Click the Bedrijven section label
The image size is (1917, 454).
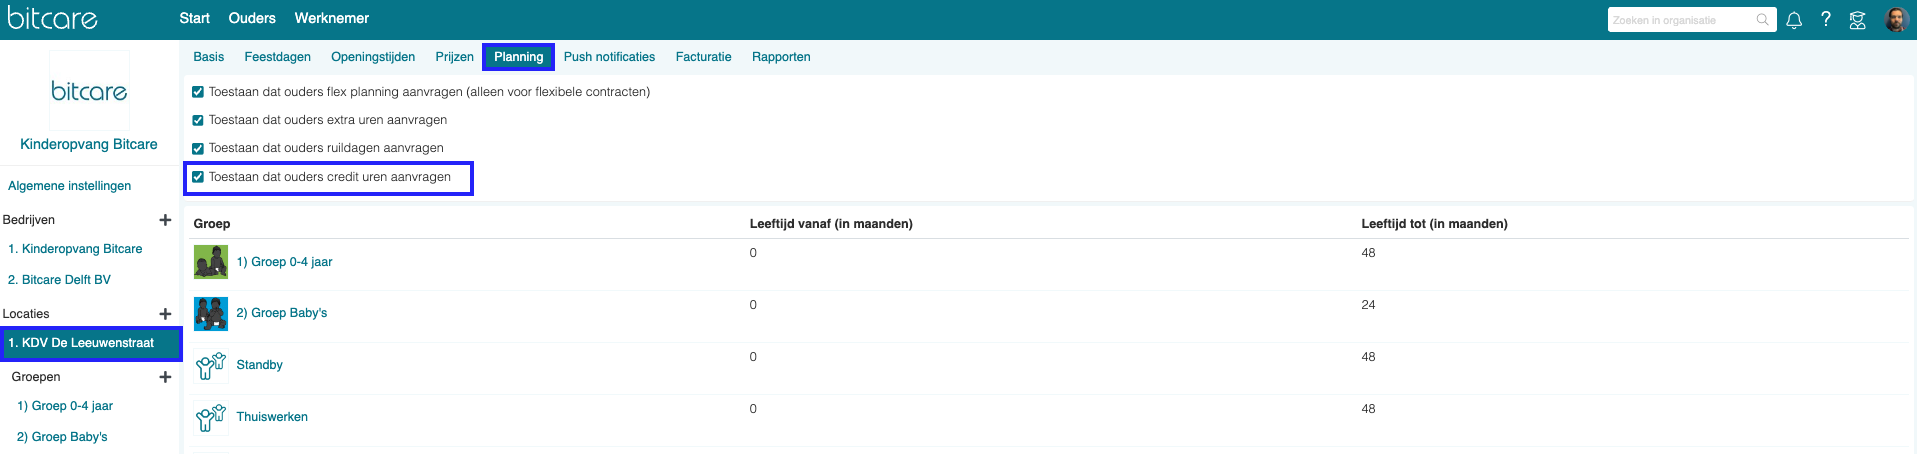tap(29, 220)
